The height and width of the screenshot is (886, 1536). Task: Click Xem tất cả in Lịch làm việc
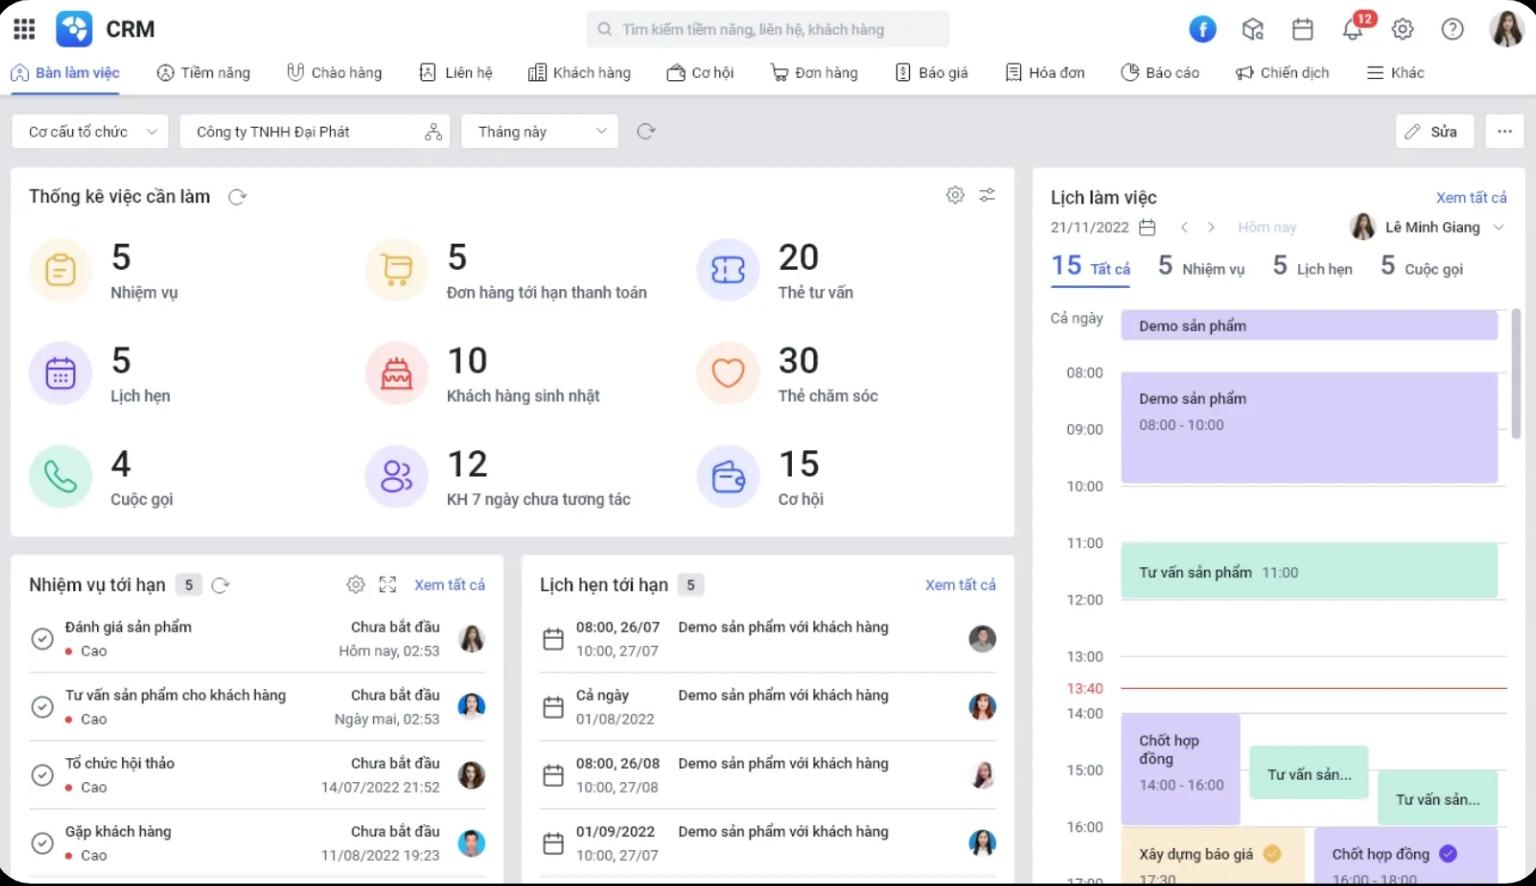pyautogui.click(x=1471, y=198)
